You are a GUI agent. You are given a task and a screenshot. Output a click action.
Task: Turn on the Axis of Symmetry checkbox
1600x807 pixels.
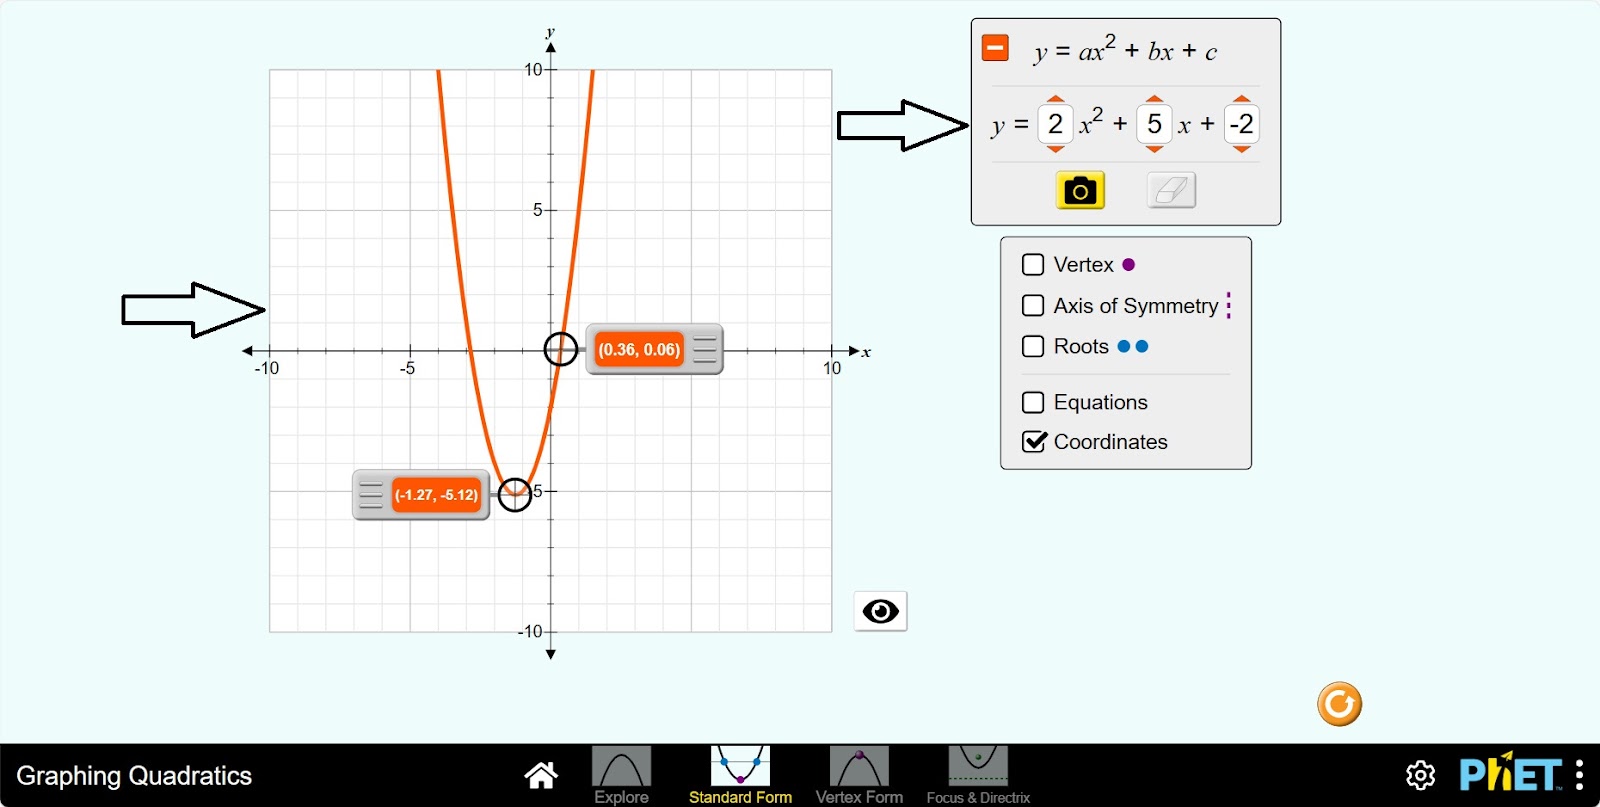(1033, 306)
